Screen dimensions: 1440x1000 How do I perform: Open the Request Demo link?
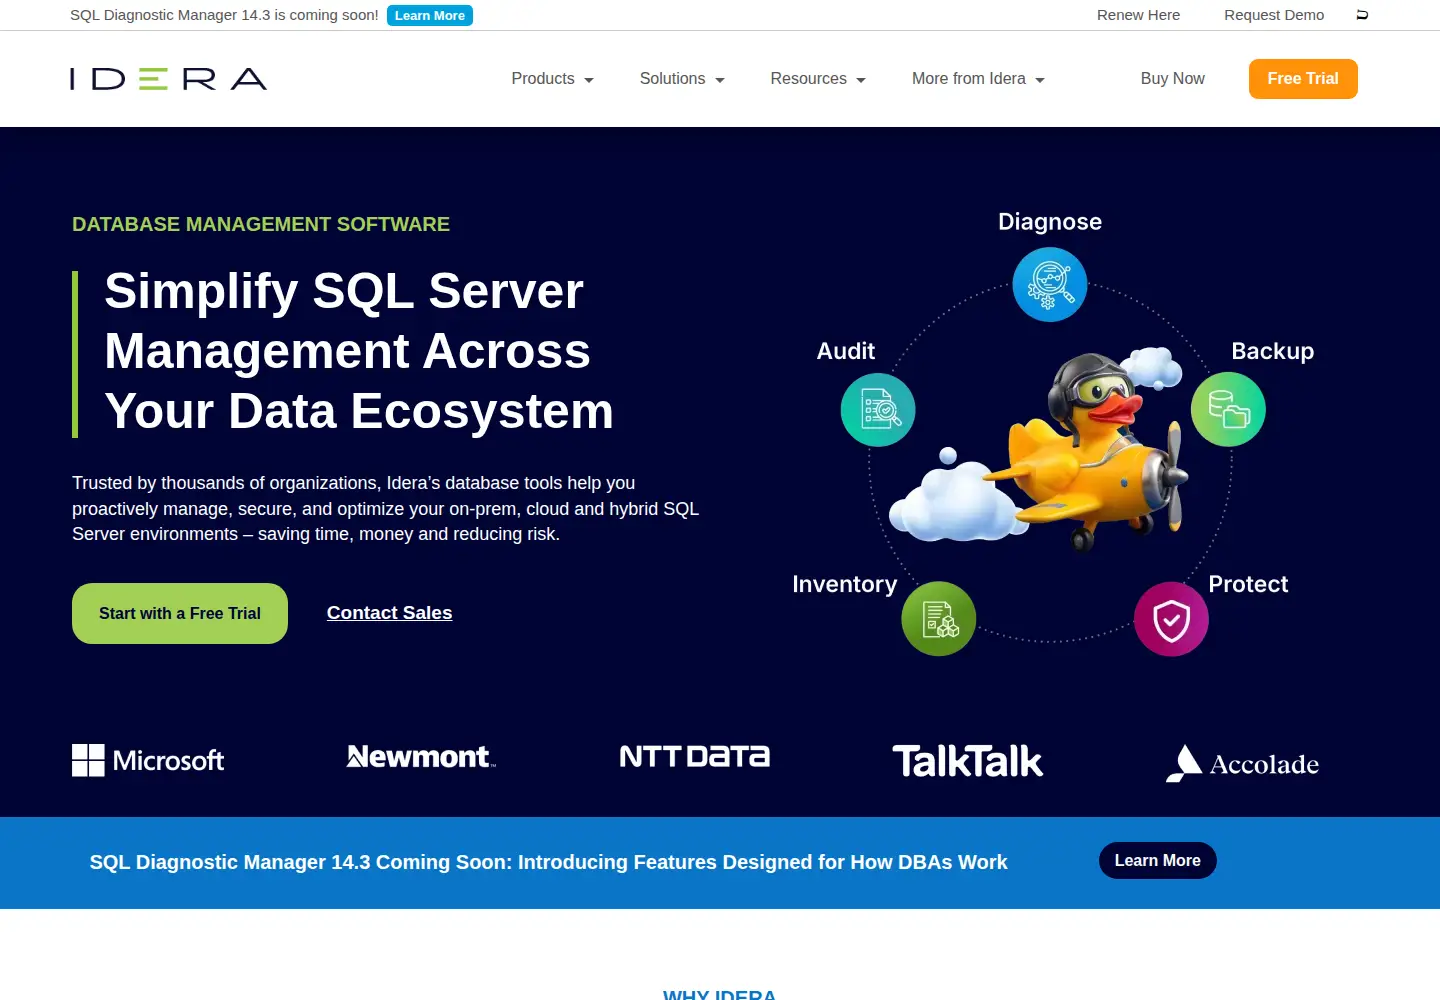tap(1274, 15)
